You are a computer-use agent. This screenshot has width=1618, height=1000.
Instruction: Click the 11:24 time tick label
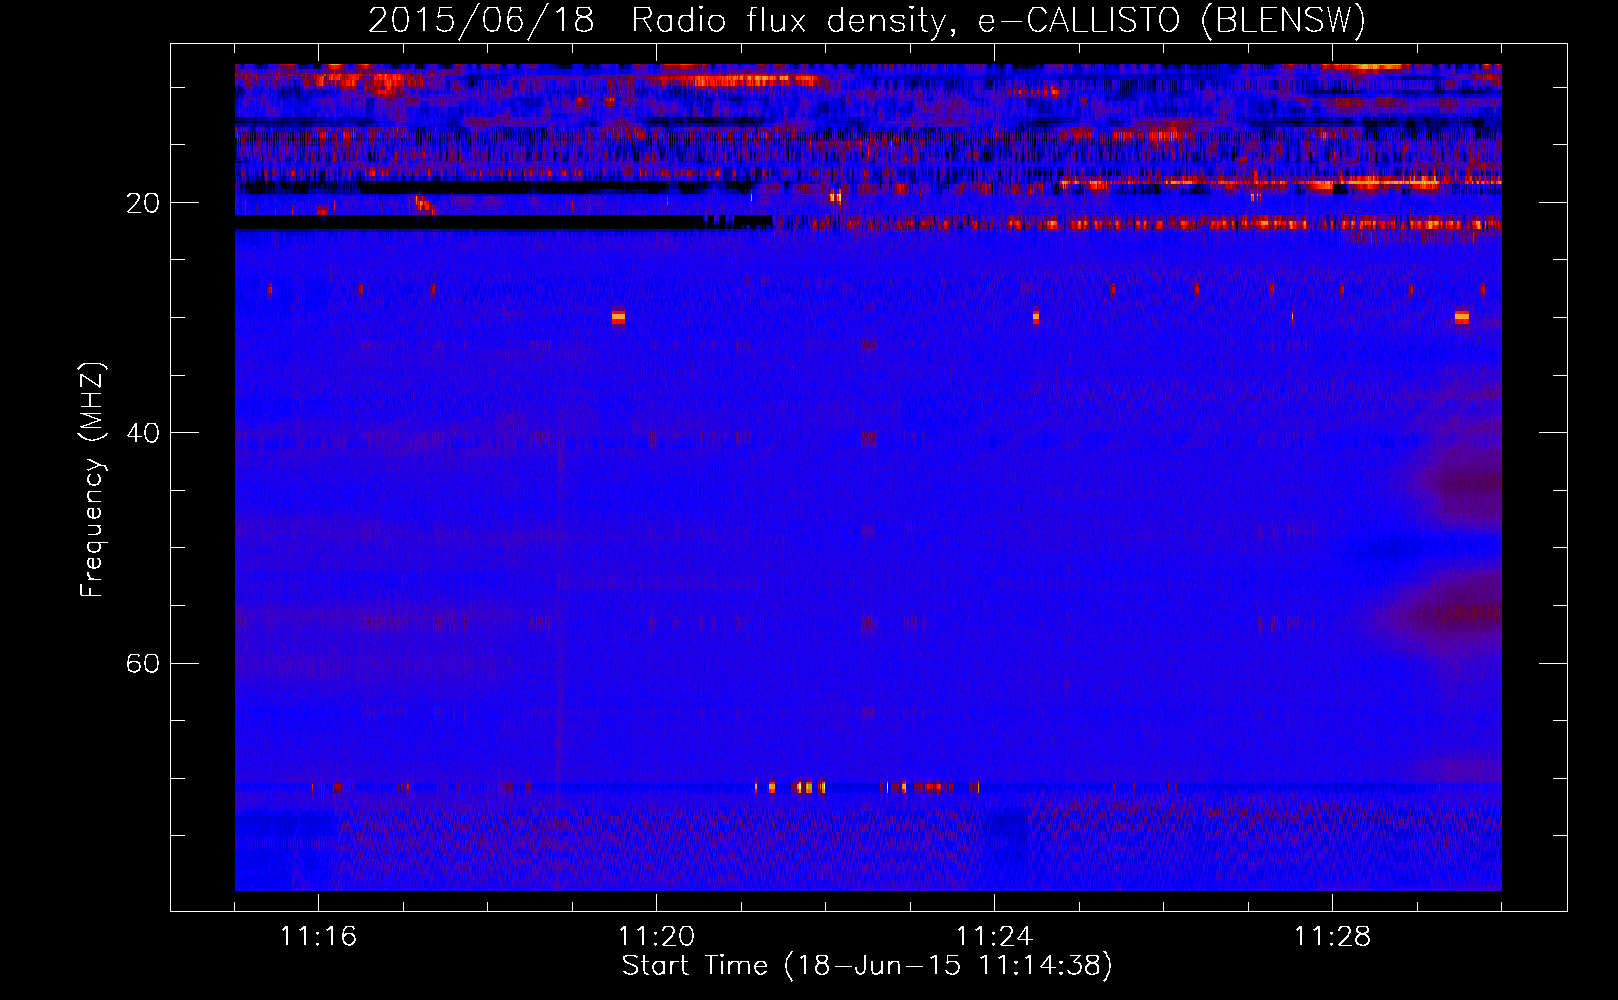coord(994,937)
